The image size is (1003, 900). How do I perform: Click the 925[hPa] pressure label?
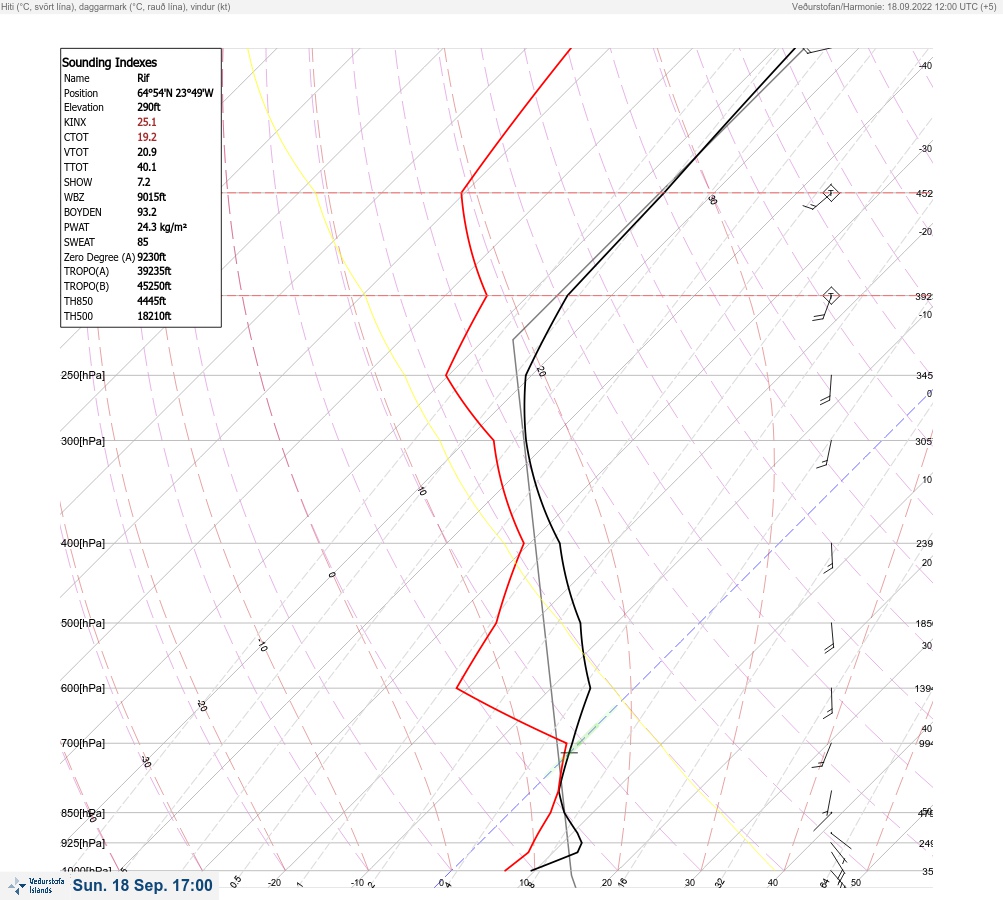click(83, 843)
